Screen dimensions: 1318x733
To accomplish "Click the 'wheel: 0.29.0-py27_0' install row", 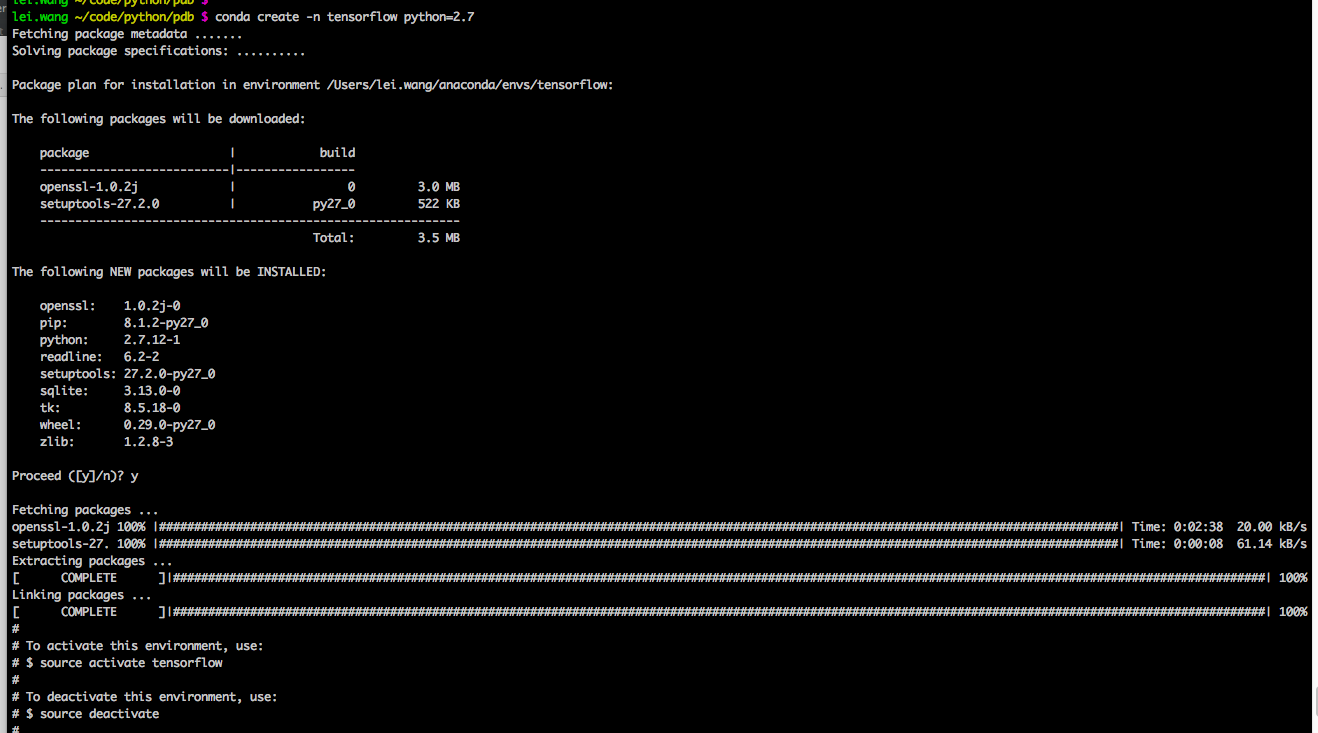I will coord(128,425).
